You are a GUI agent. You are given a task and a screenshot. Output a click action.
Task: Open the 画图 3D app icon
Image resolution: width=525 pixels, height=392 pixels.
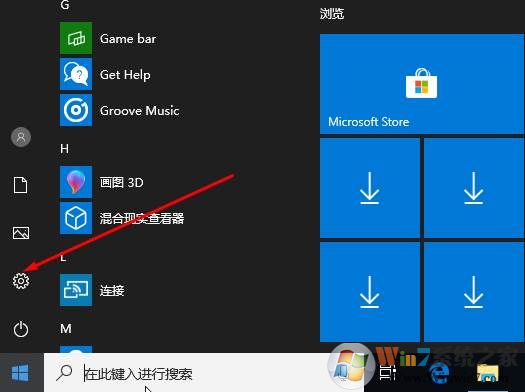click(76, 182)
